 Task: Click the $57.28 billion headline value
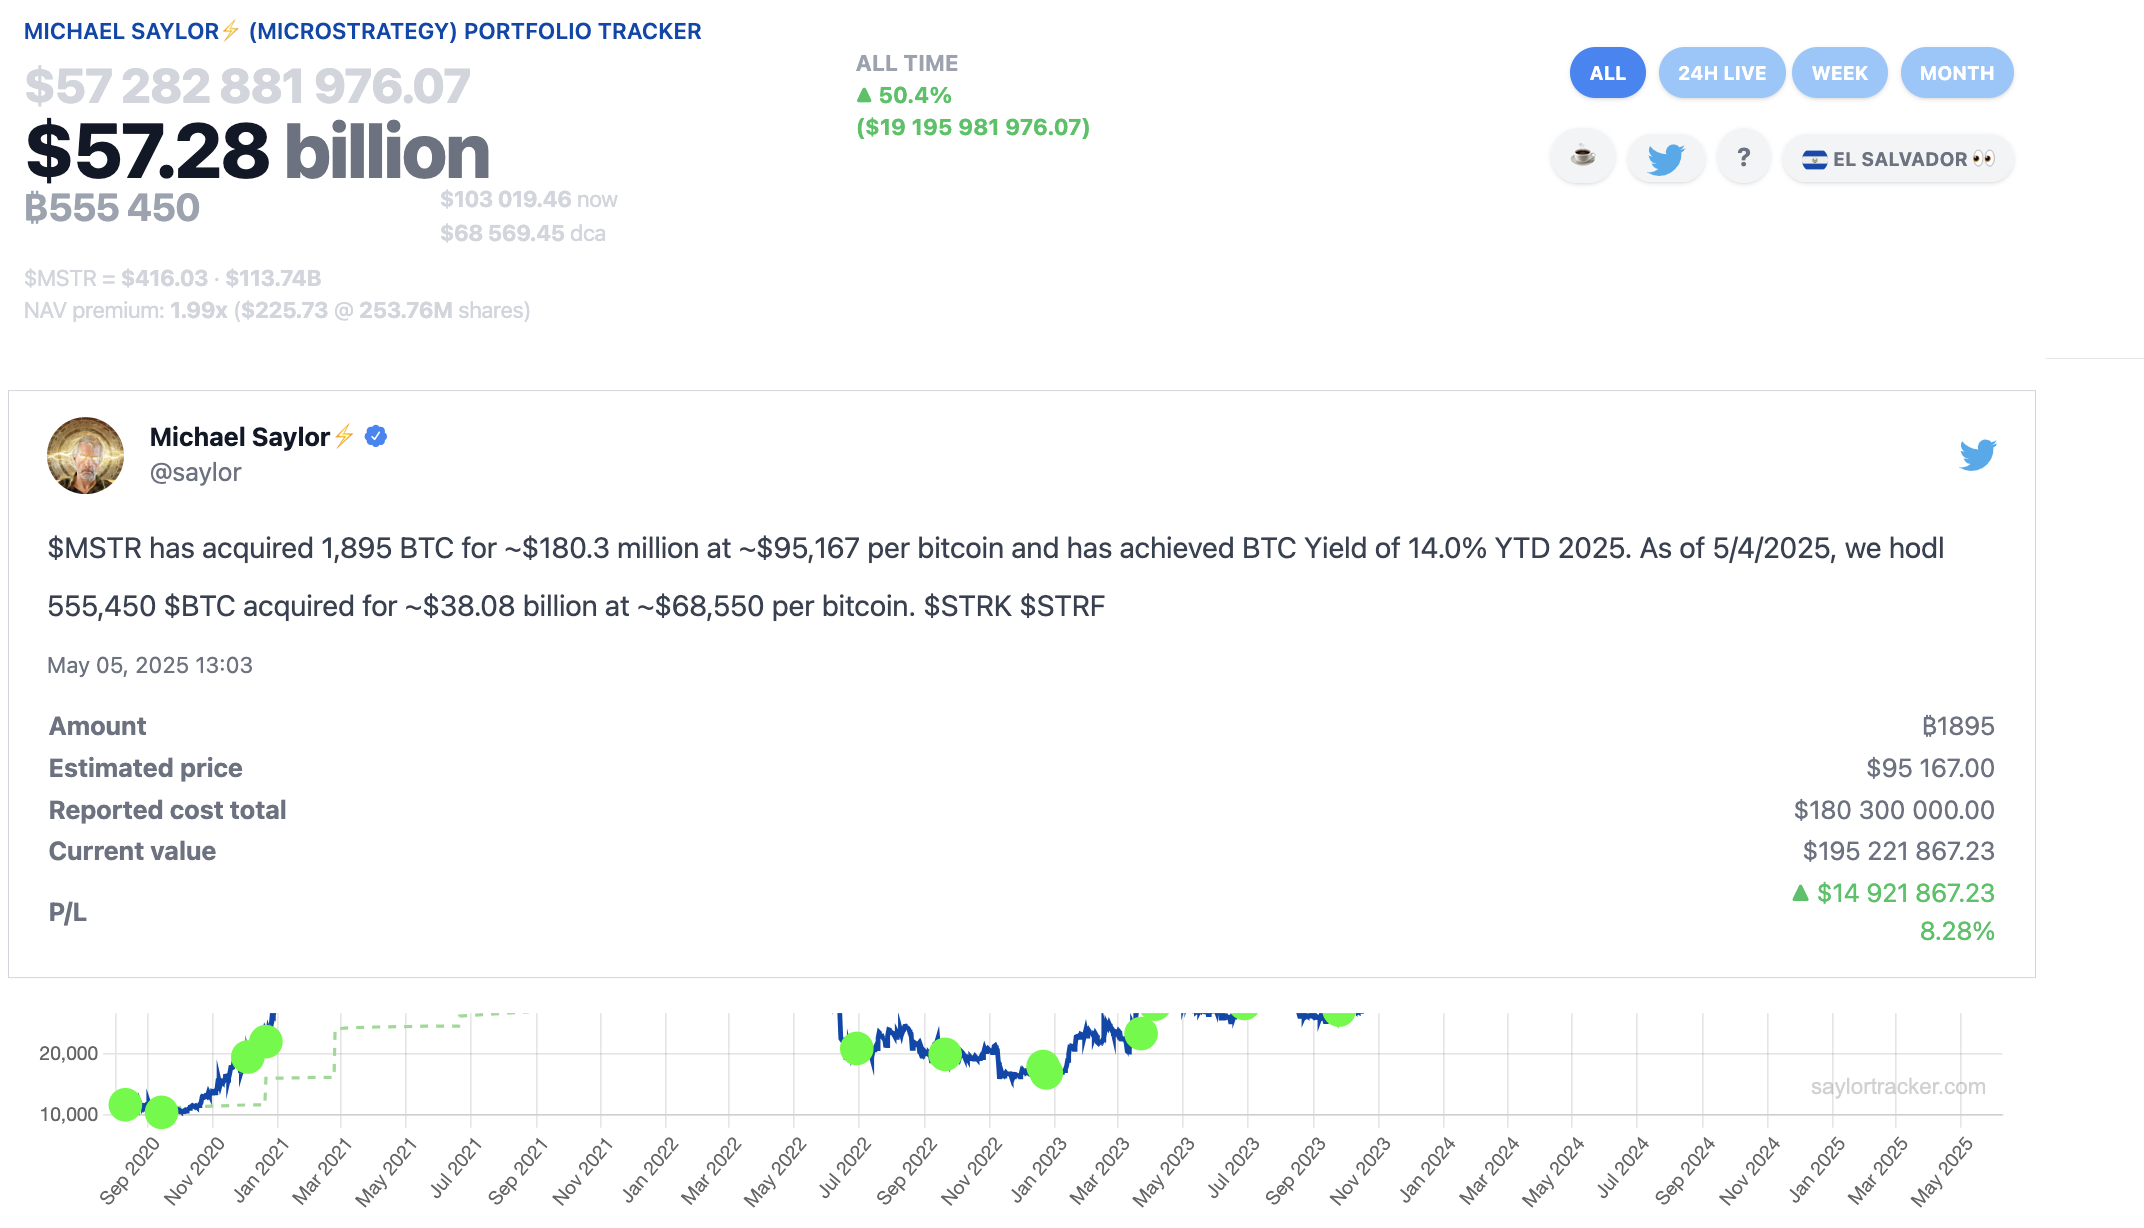coord(257,152)
